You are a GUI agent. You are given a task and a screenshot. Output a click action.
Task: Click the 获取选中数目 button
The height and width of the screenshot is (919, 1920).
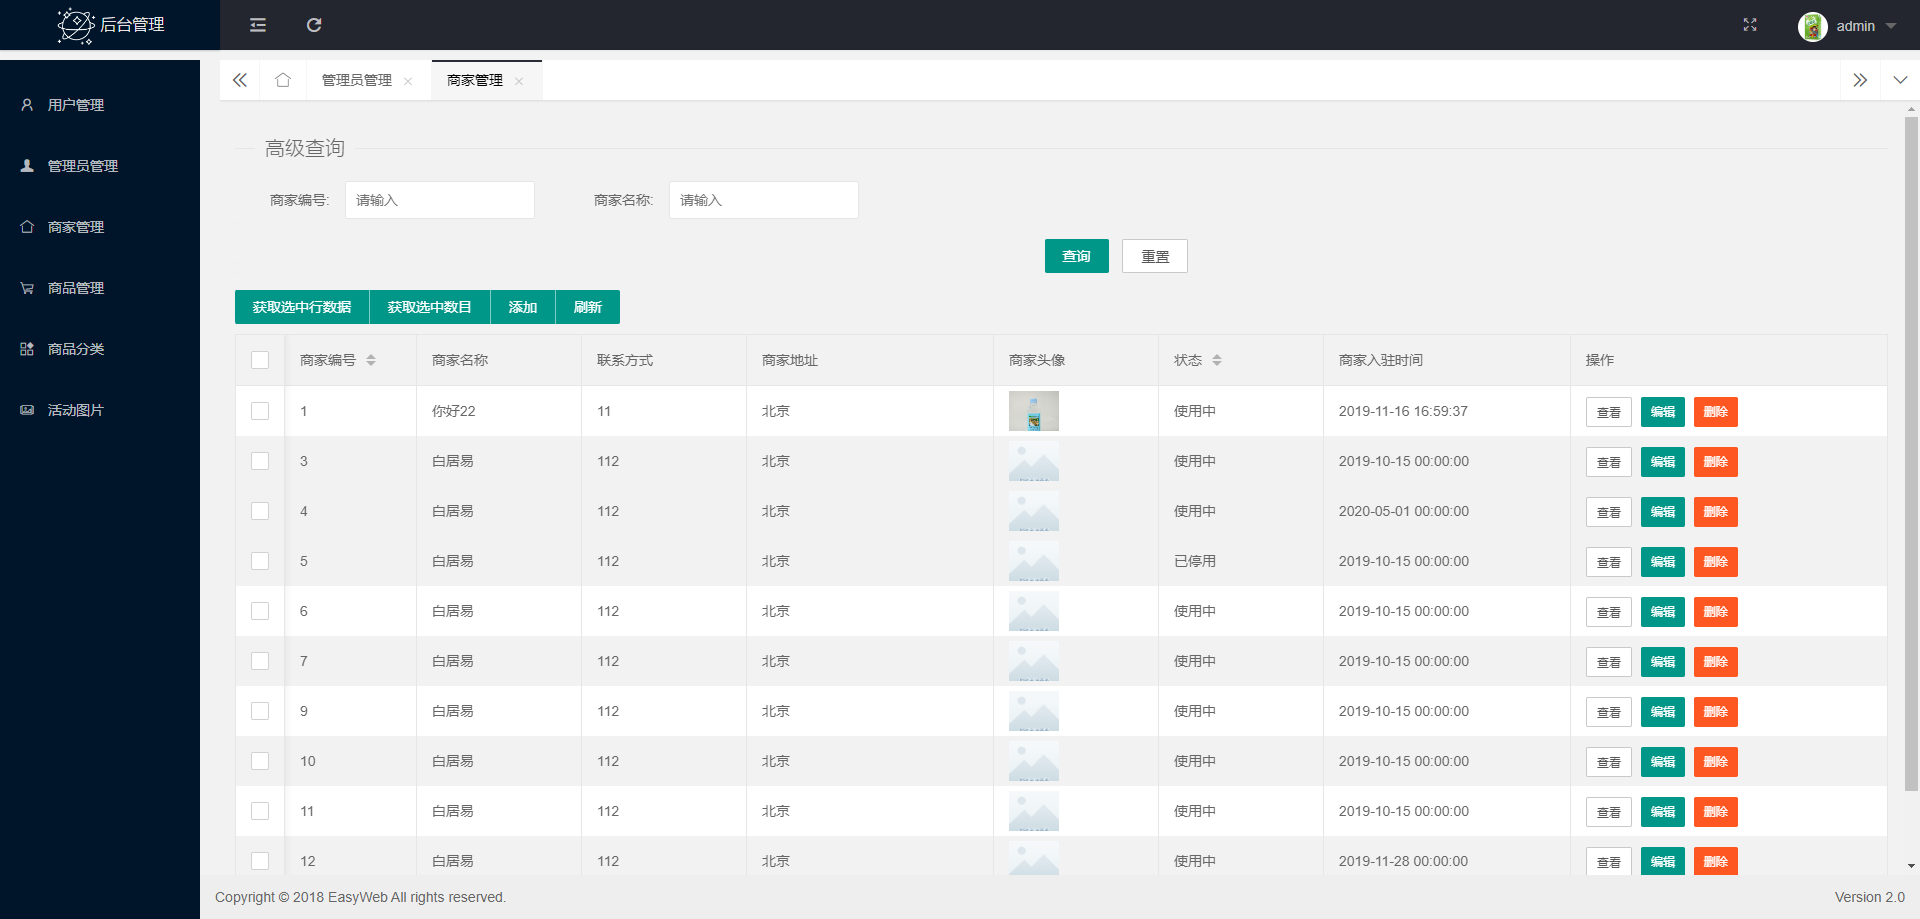430,307
